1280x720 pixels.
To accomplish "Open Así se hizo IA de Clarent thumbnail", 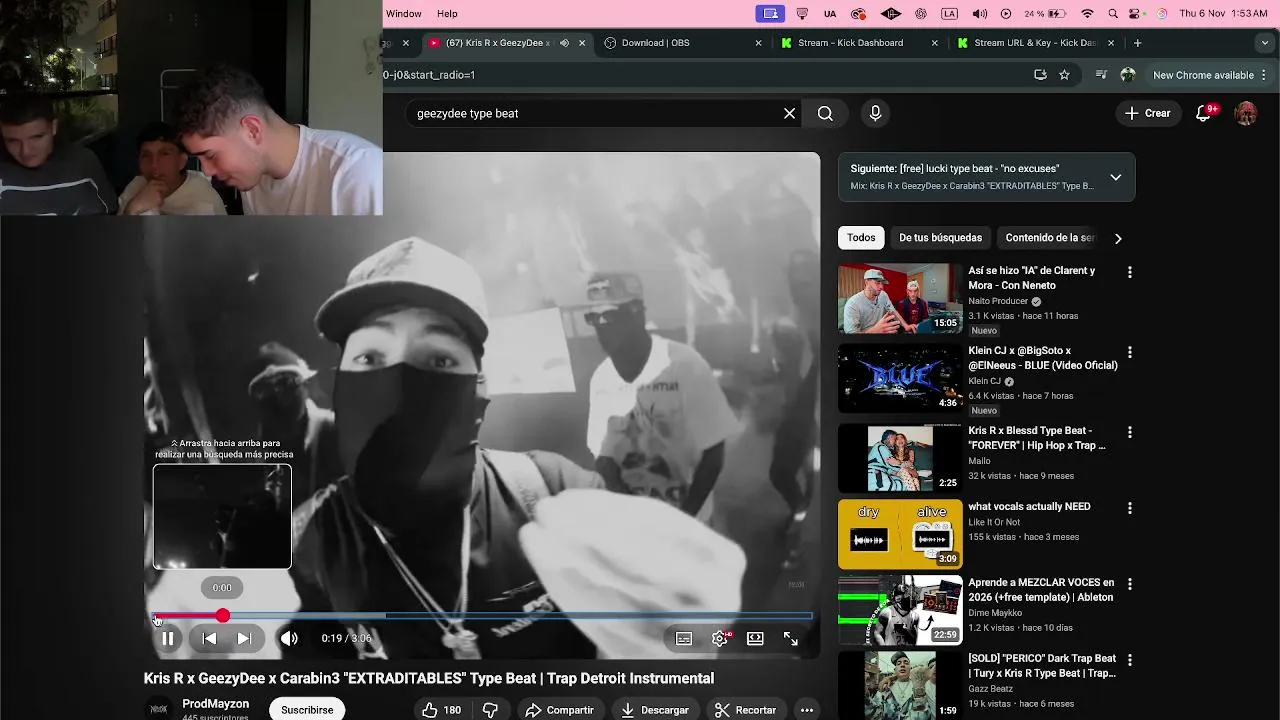I will point(900,298).
